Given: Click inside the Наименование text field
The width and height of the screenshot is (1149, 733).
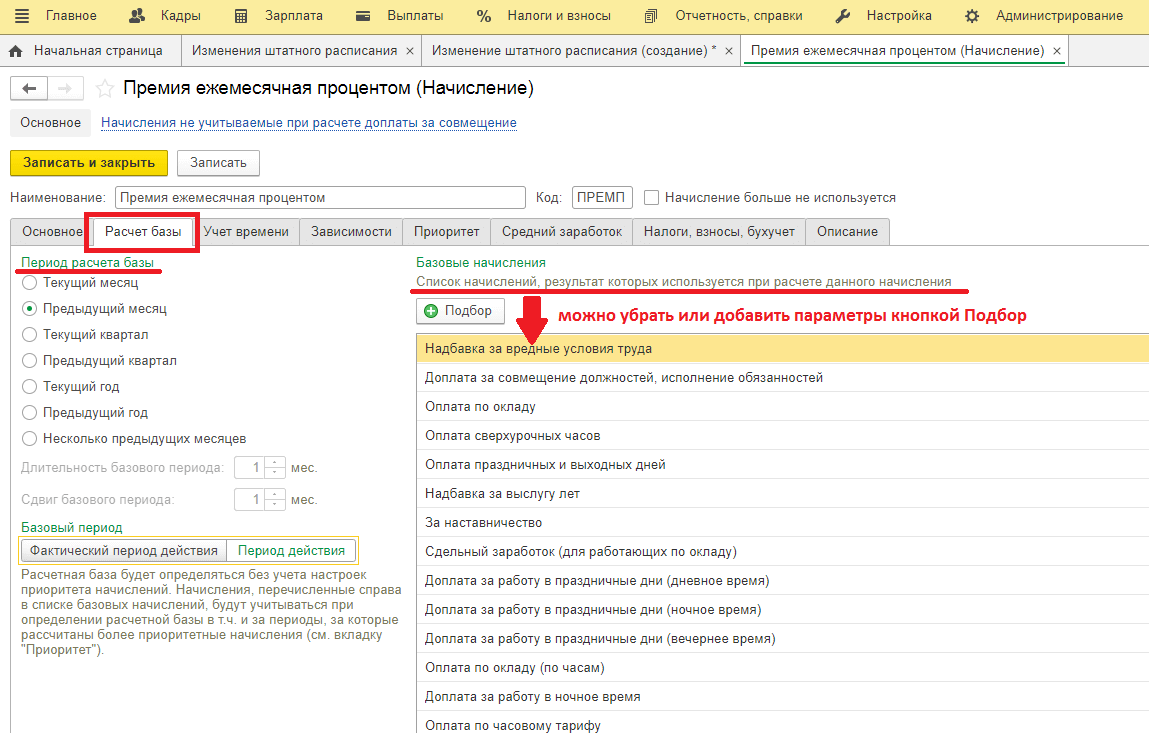Looking at the screenshot, I should click(320, 197).
